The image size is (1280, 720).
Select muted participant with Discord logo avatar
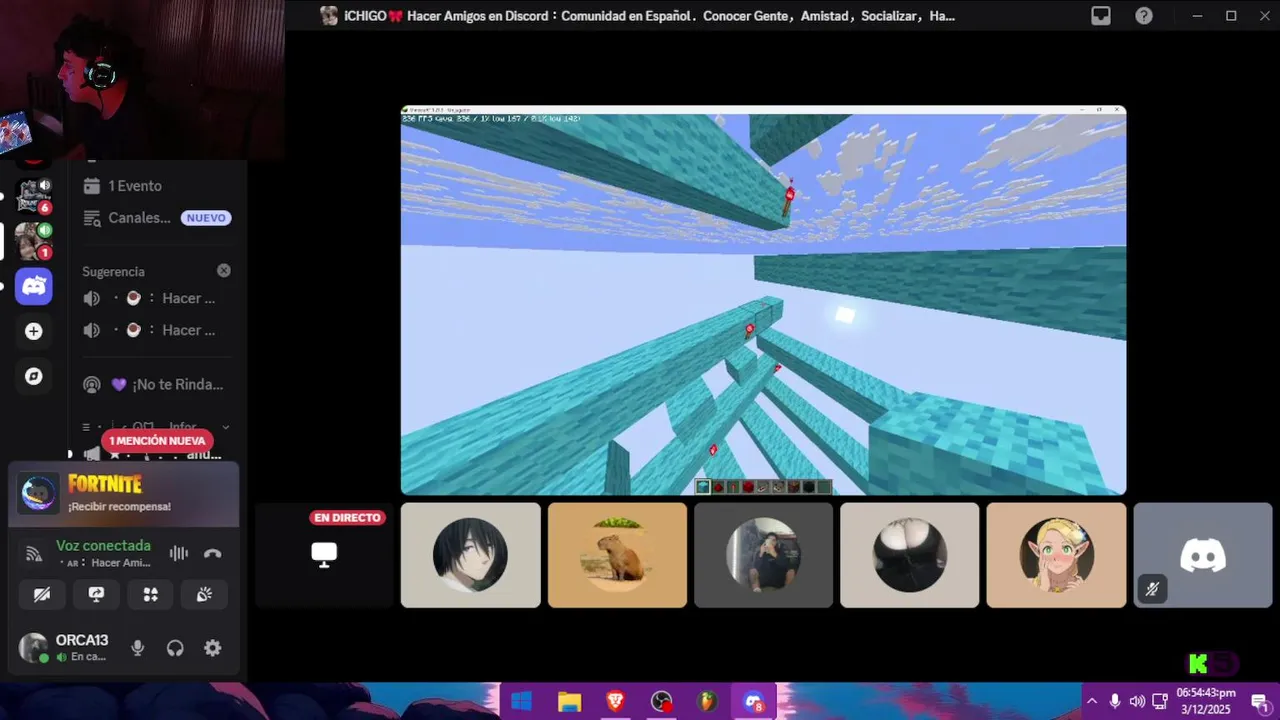1202,555
